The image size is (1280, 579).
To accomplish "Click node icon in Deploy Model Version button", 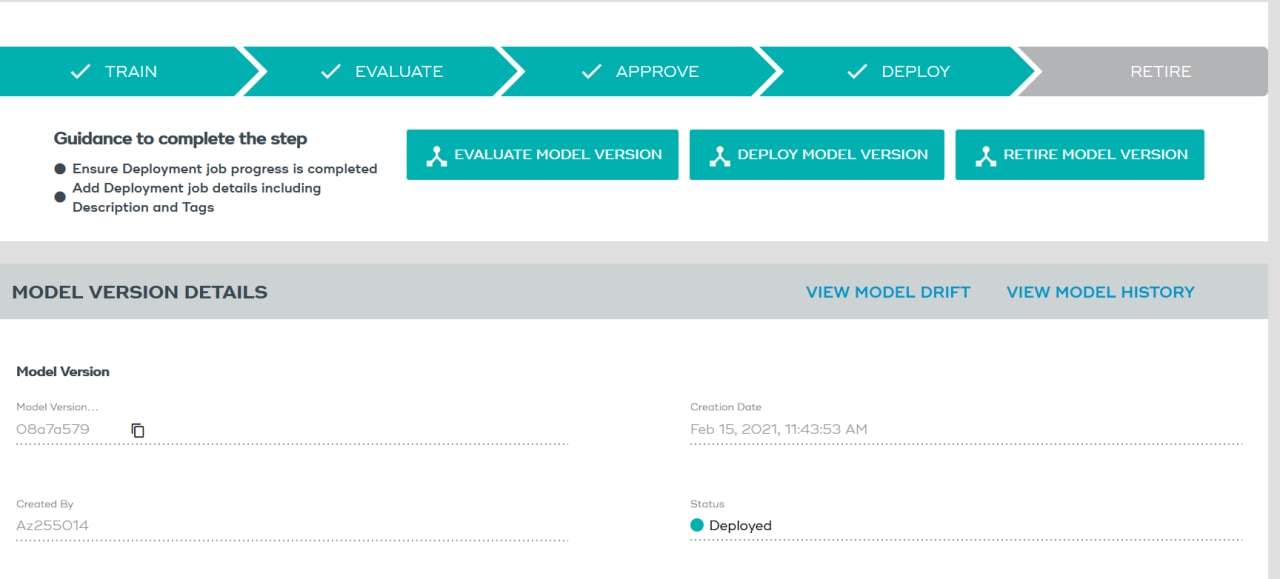I will click(x=719, y=156).
